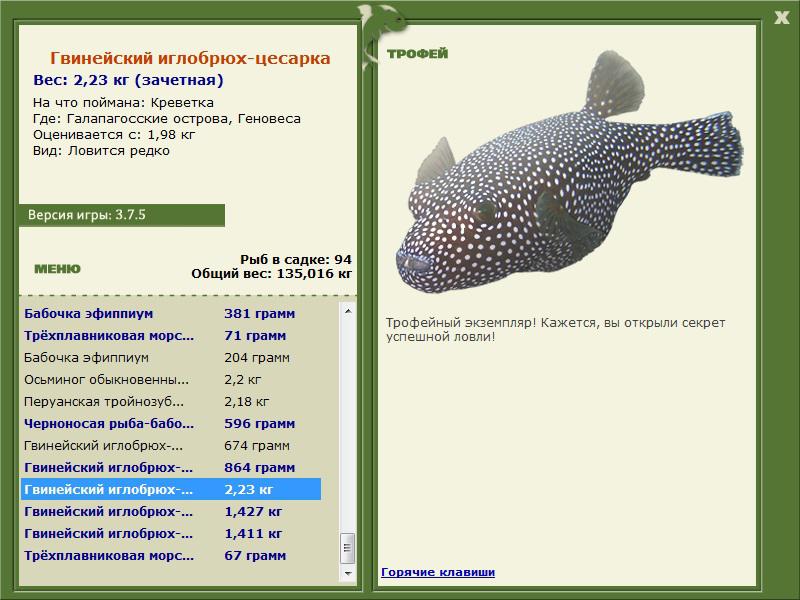The height and width of the screenshot is (600, 800).
Task: Select Гвинейский иглобрюх 1,411 кг row
Action: point(171,533)
